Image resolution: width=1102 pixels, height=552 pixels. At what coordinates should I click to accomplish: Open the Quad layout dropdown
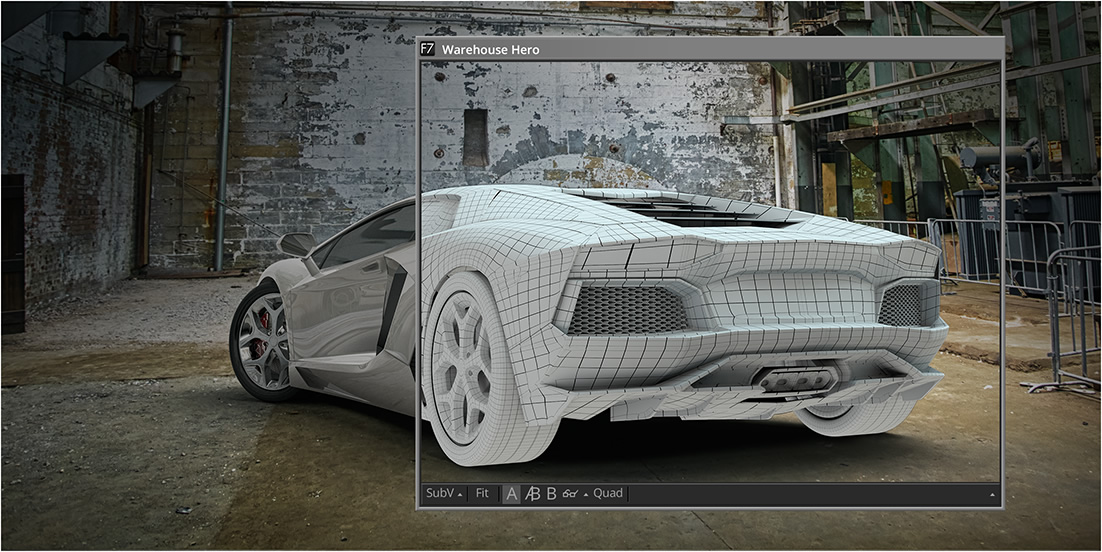point(606,494)
